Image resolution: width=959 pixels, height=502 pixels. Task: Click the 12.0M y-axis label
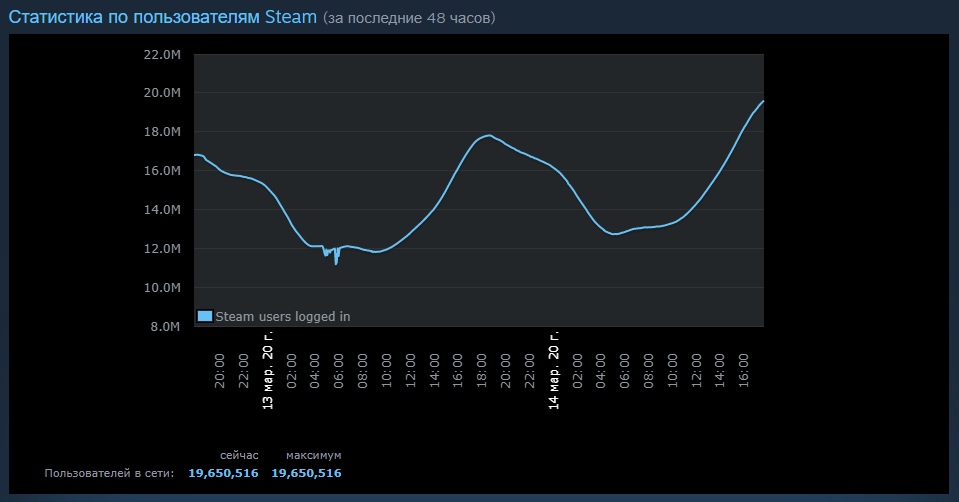(x=162, y=249)
